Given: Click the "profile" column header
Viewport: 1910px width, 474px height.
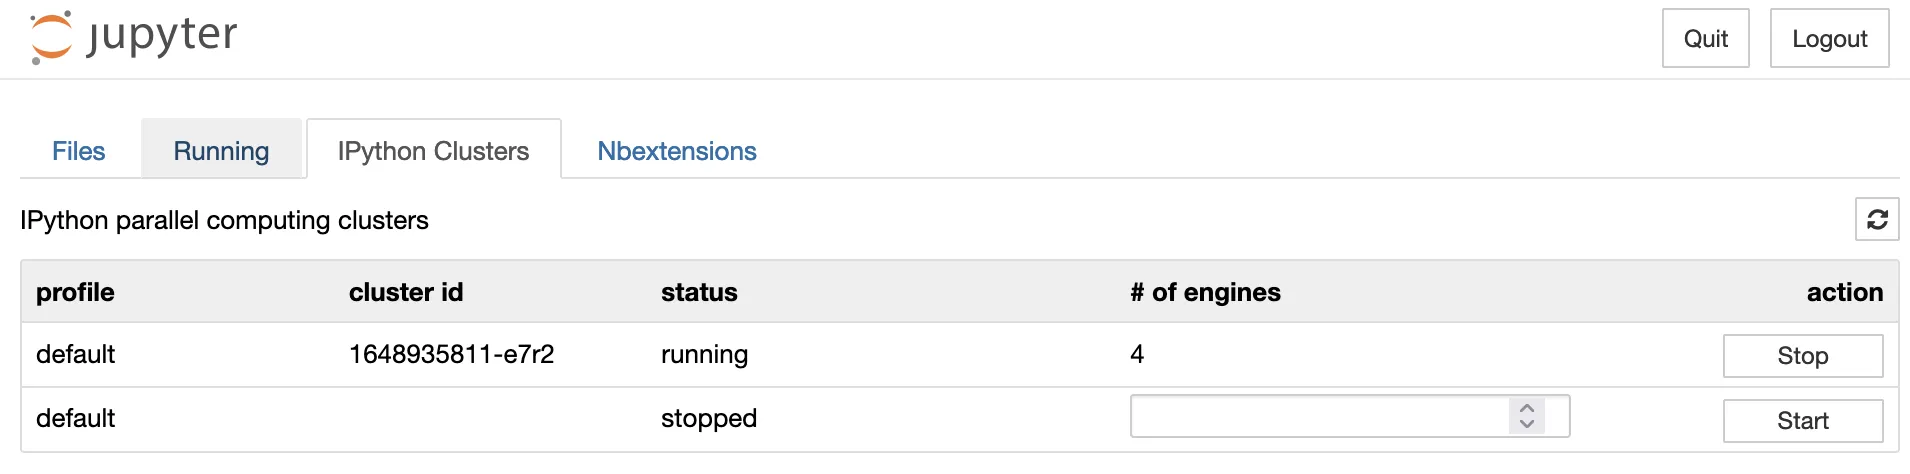Looking at the screenshot, I should click(75, 292).
